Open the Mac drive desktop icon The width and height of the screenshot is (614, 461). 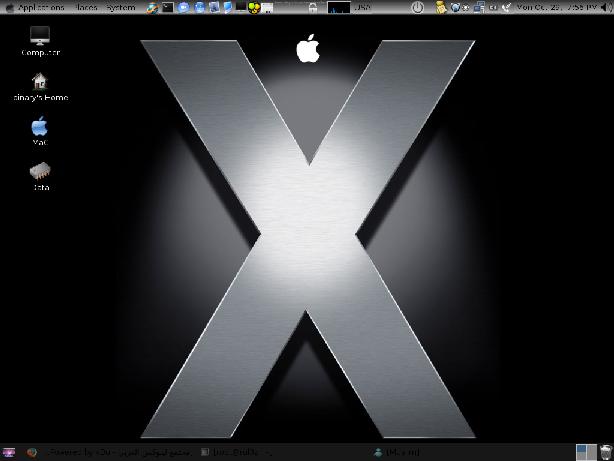point(40,131)
